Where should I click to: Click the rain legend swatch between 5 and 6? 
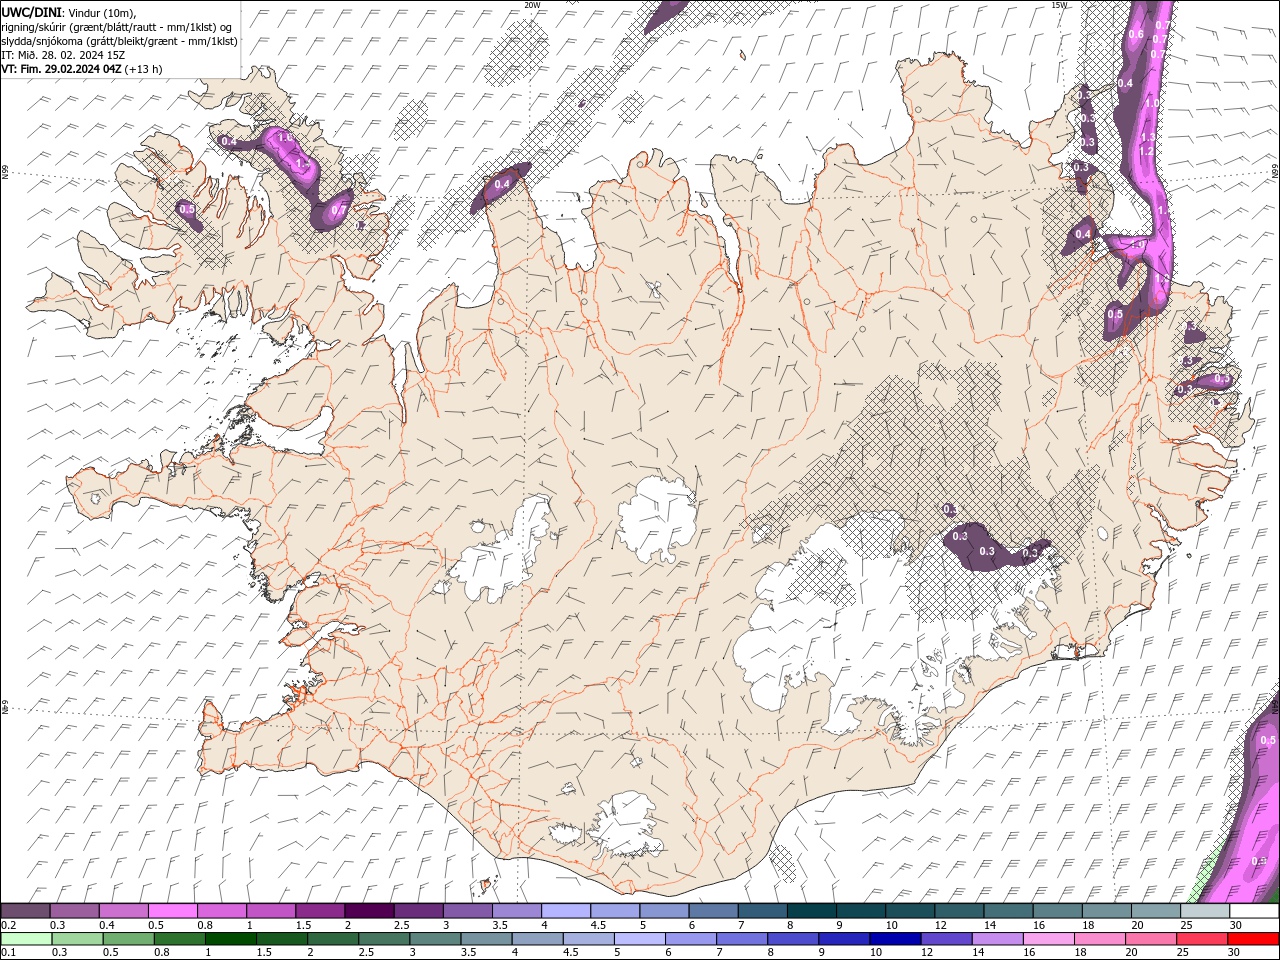click(x=640, y=939)
